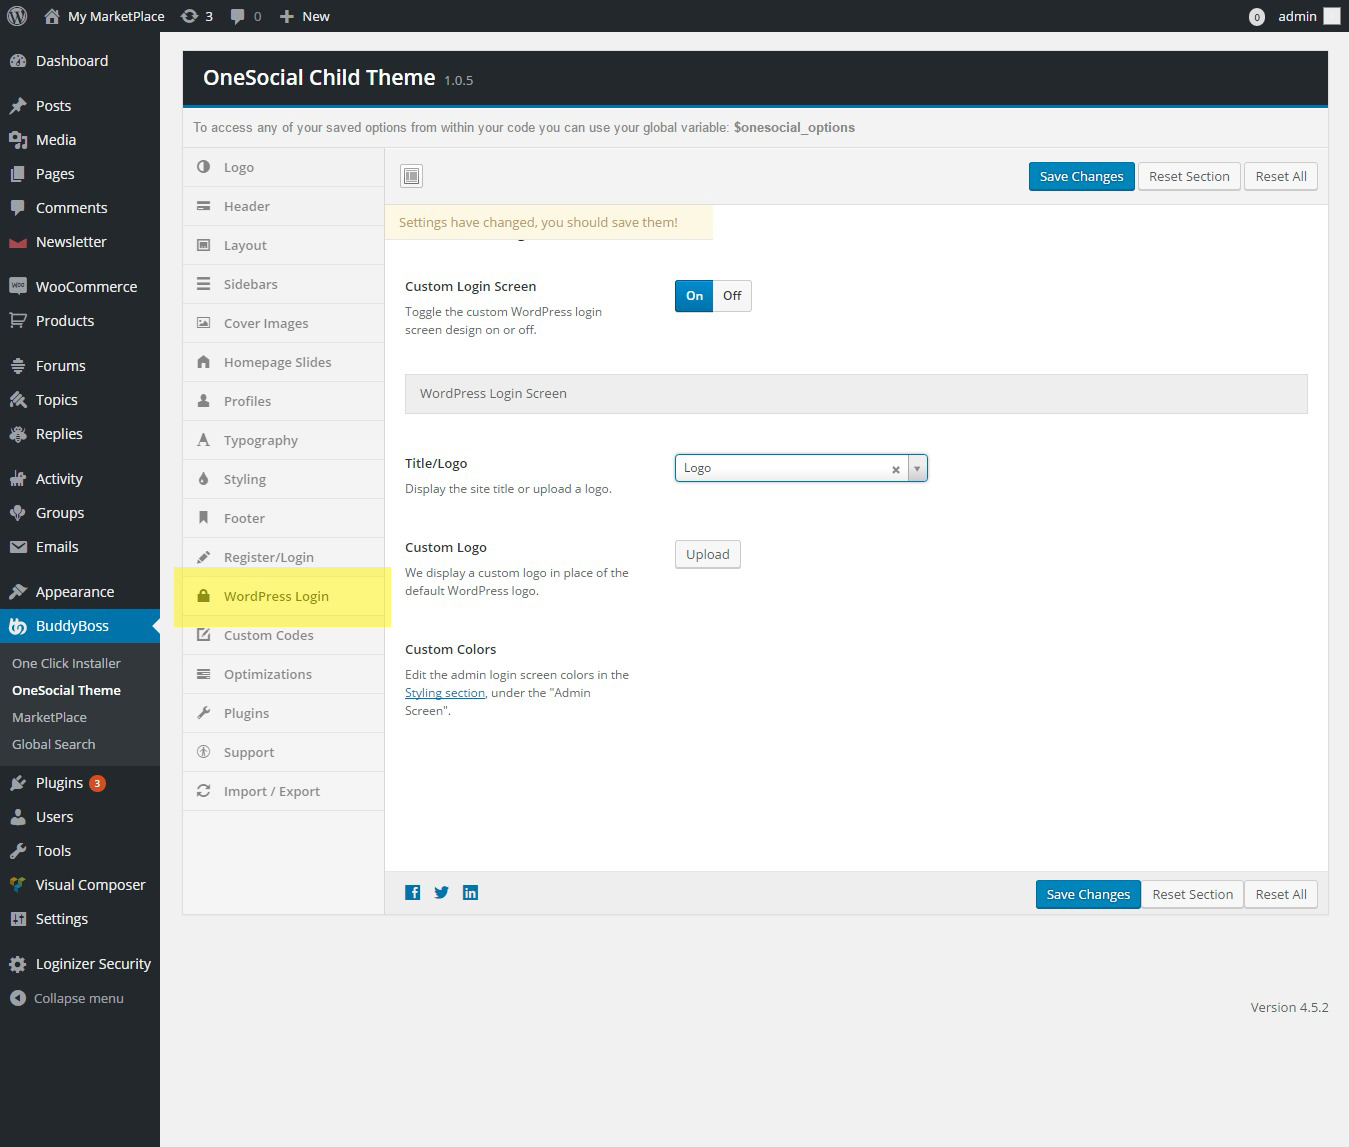Select WooCommerce in the admin menu

86,287
